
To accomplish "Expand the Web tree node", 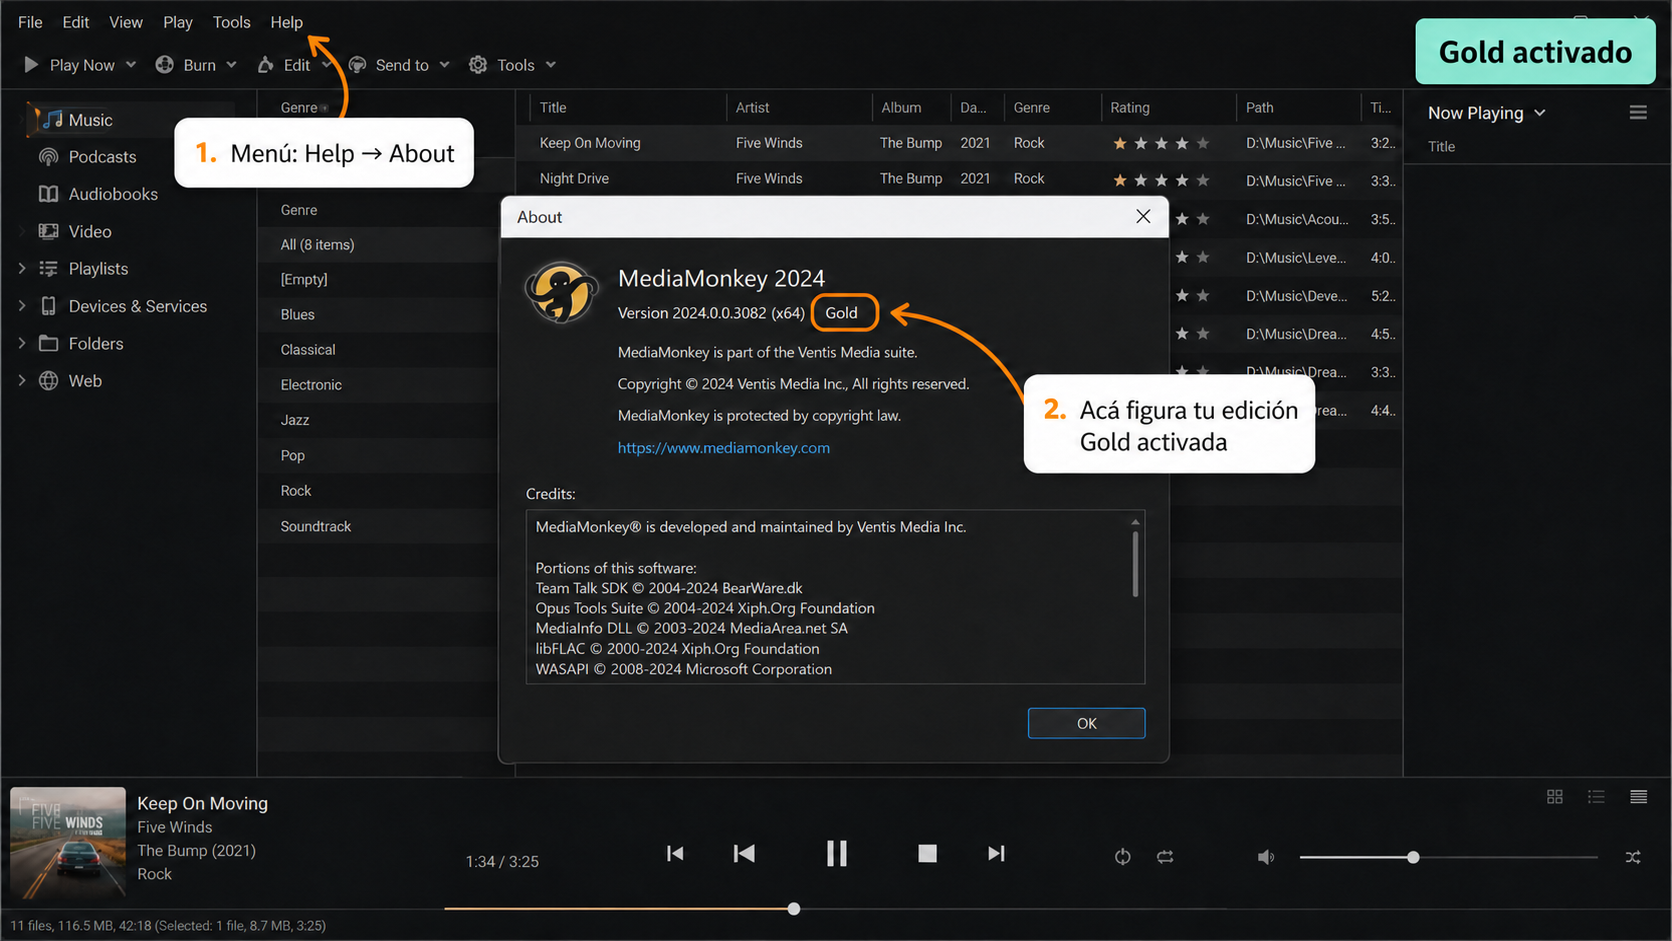I will [22, 380].
